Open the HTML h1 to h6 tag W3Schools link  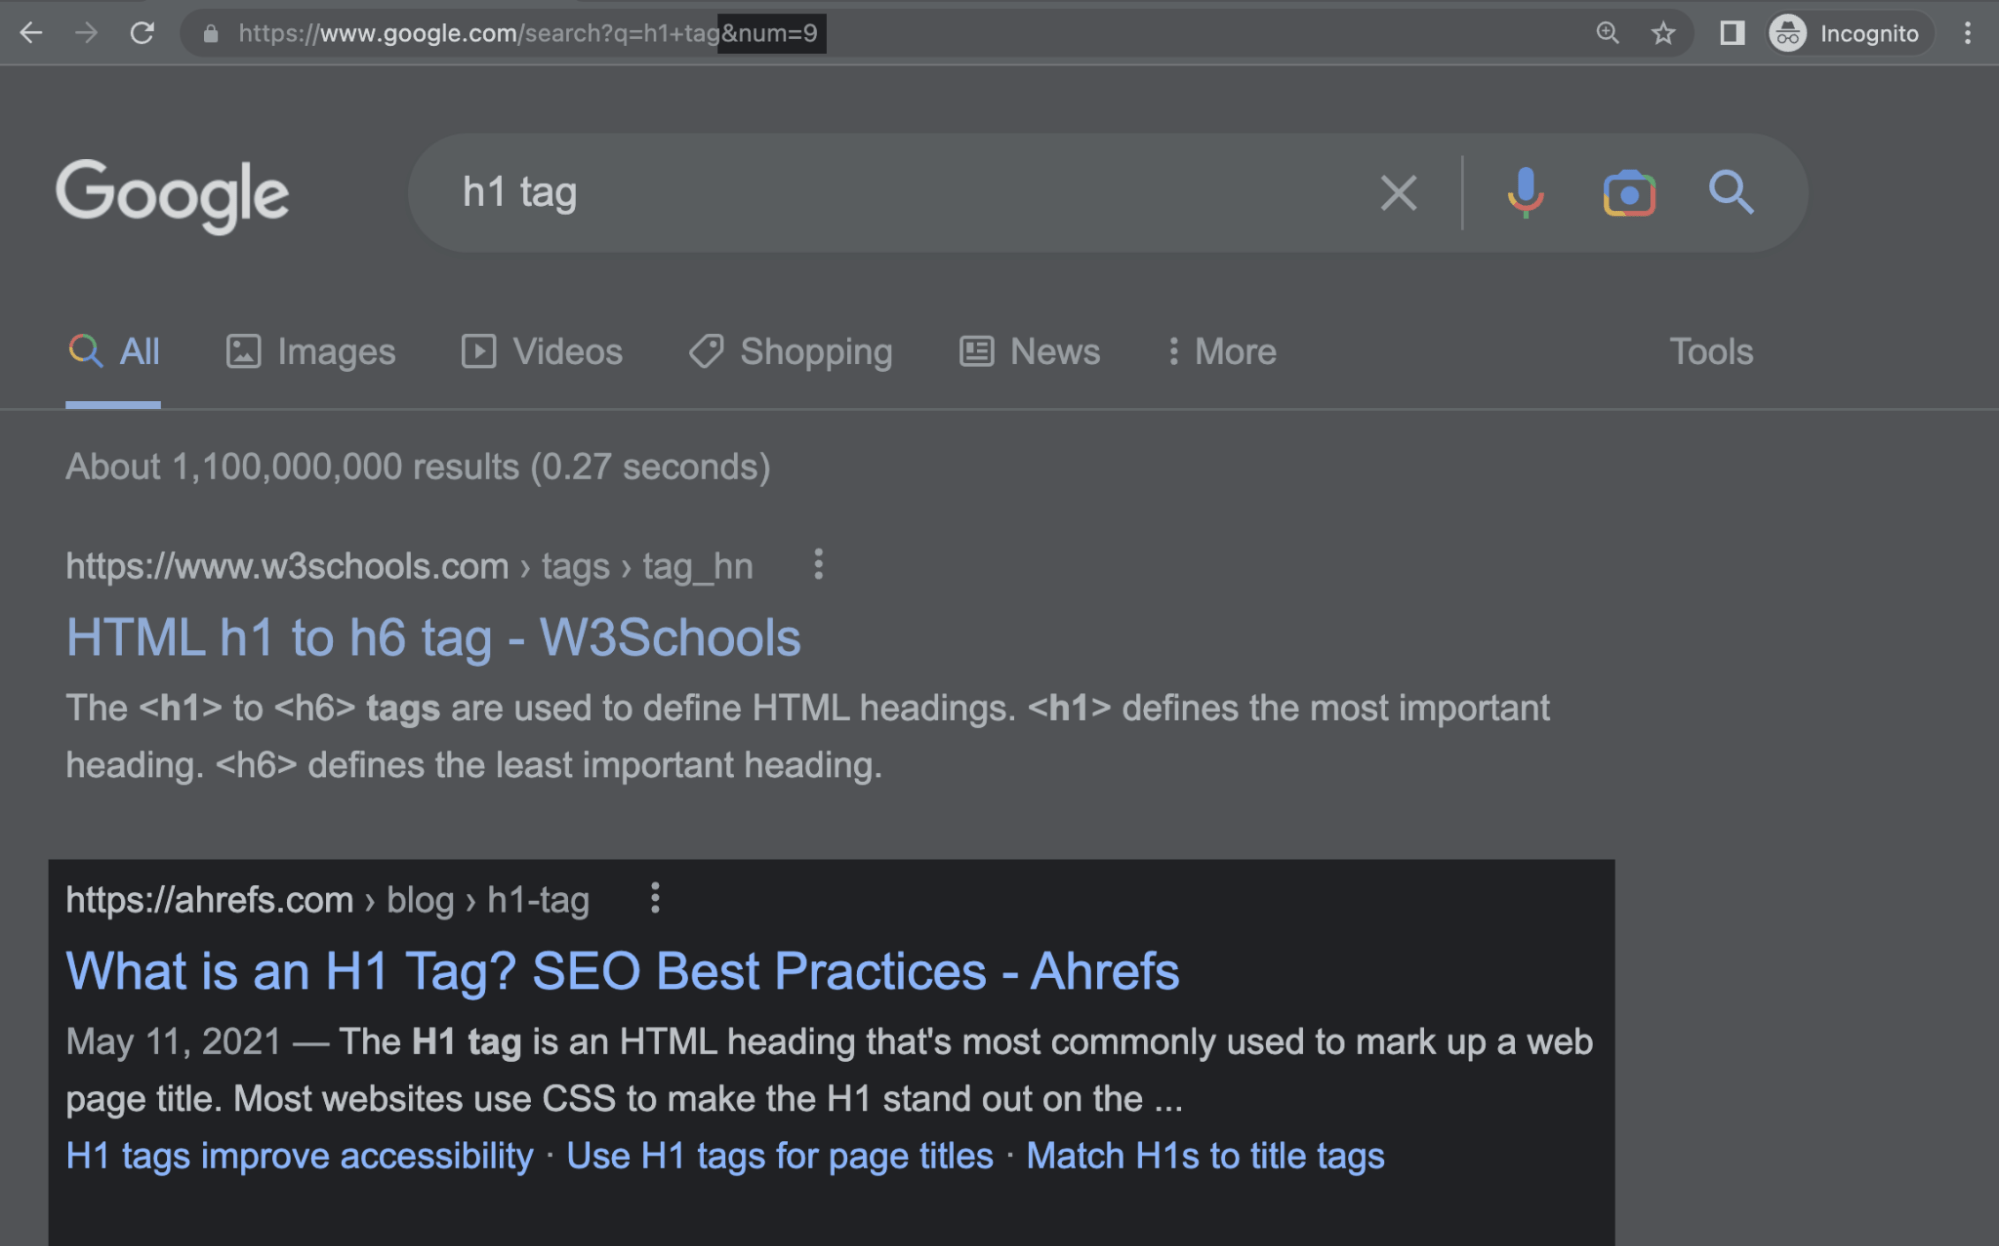pyautogui.click(x=432, y=638)
